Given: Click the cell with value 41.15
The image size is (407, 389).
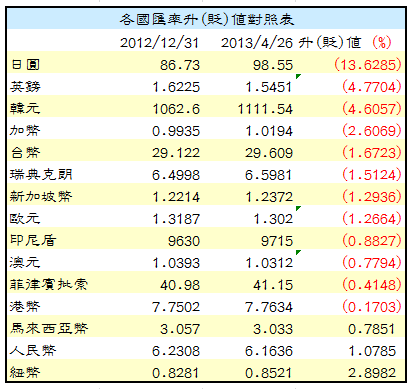Looking at the screenshot, I should coord(273,285).
